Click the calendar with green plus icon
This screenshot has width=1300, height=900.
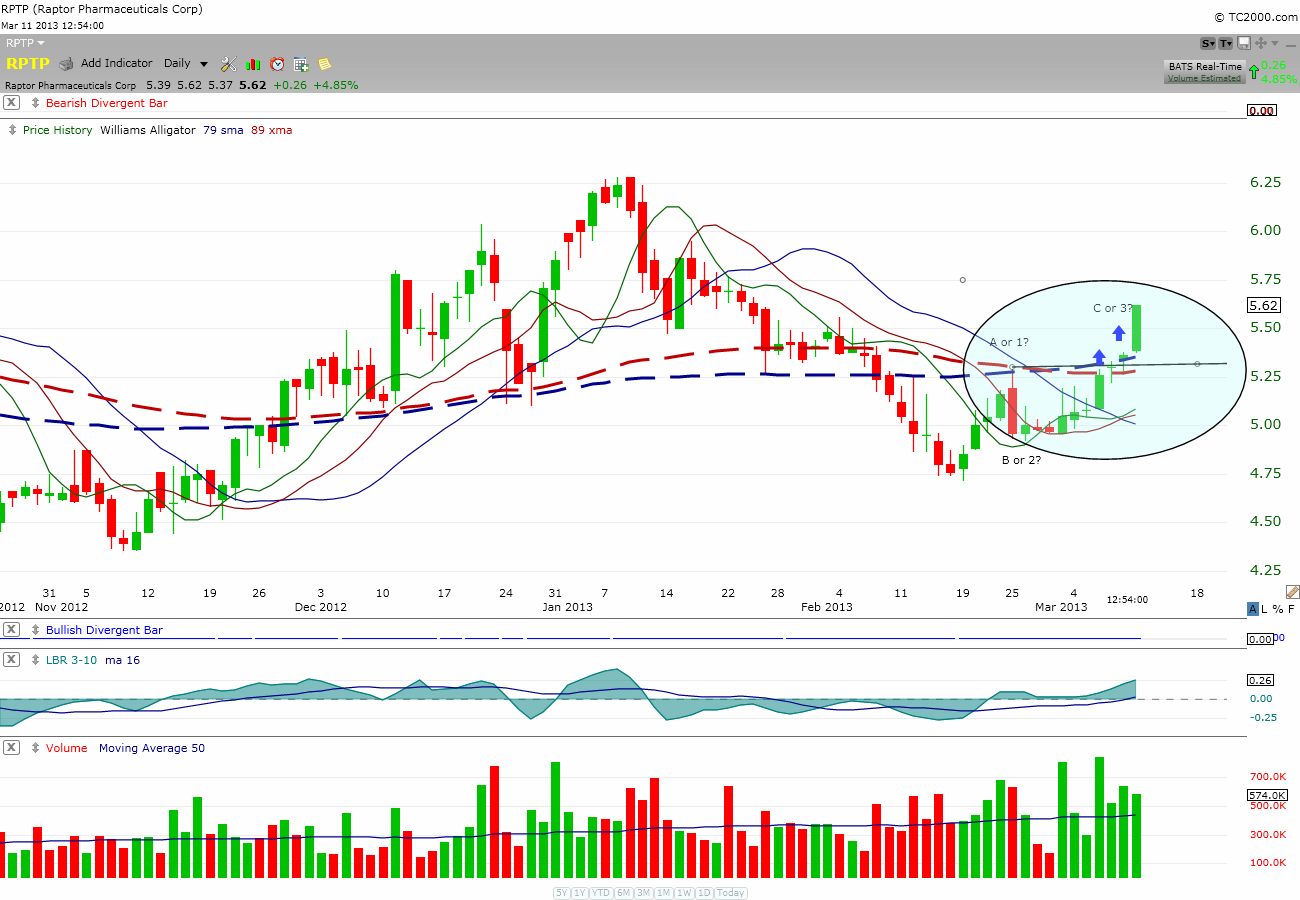point(301,64)
